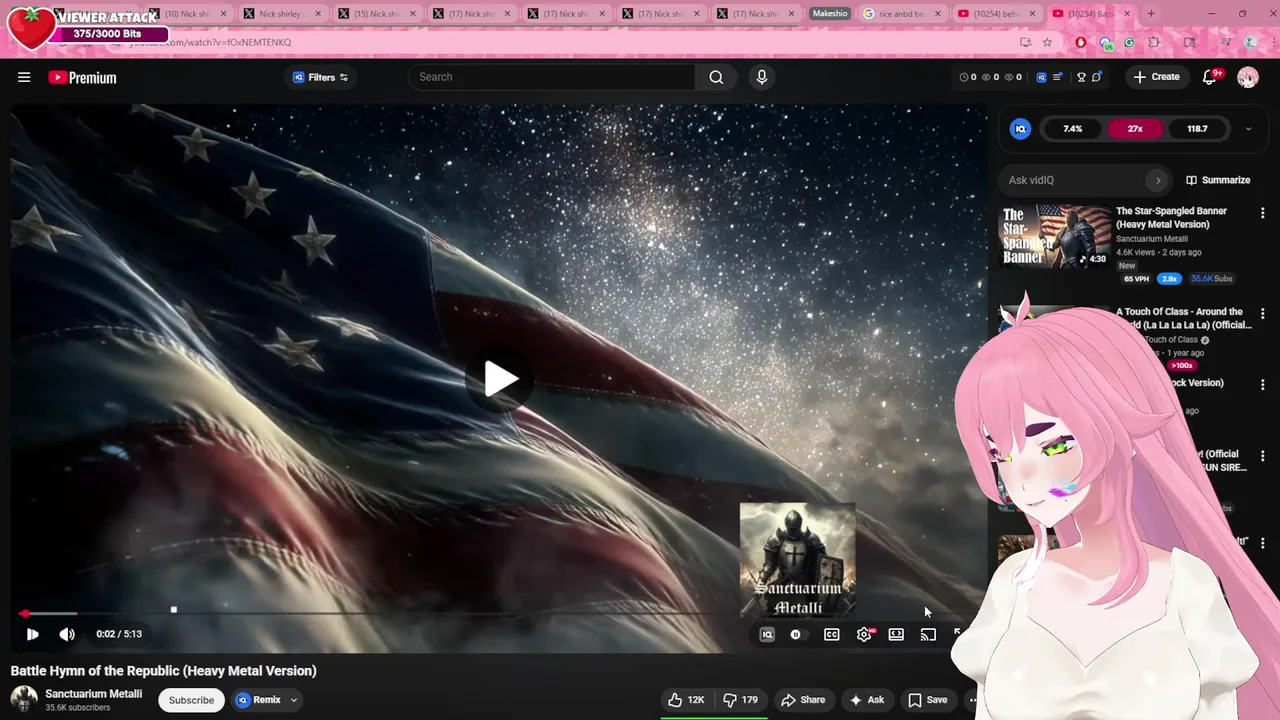The height and width of the screenshot is (720, 1280).
Task: Click the red Opera-style extension icon
Action: [x=1080, y=42]
